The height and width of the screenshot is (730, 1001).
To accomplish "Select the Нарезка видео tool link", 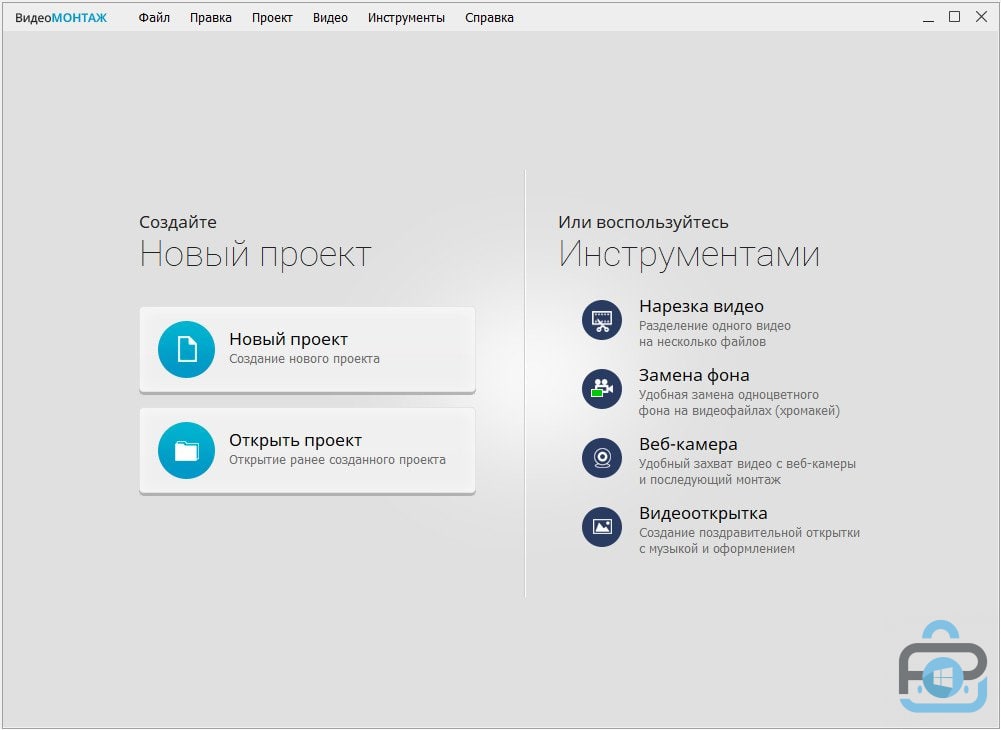I will pos(702,307).
